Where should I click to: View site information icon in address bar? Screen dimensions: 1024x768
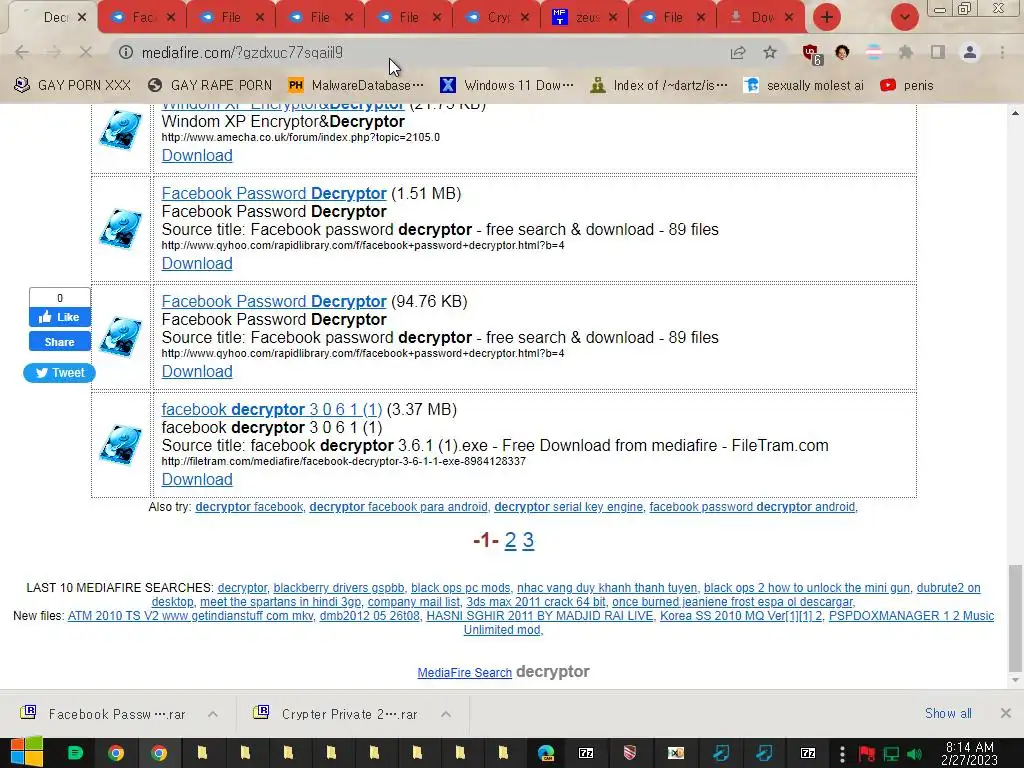[x=125, y=52]
